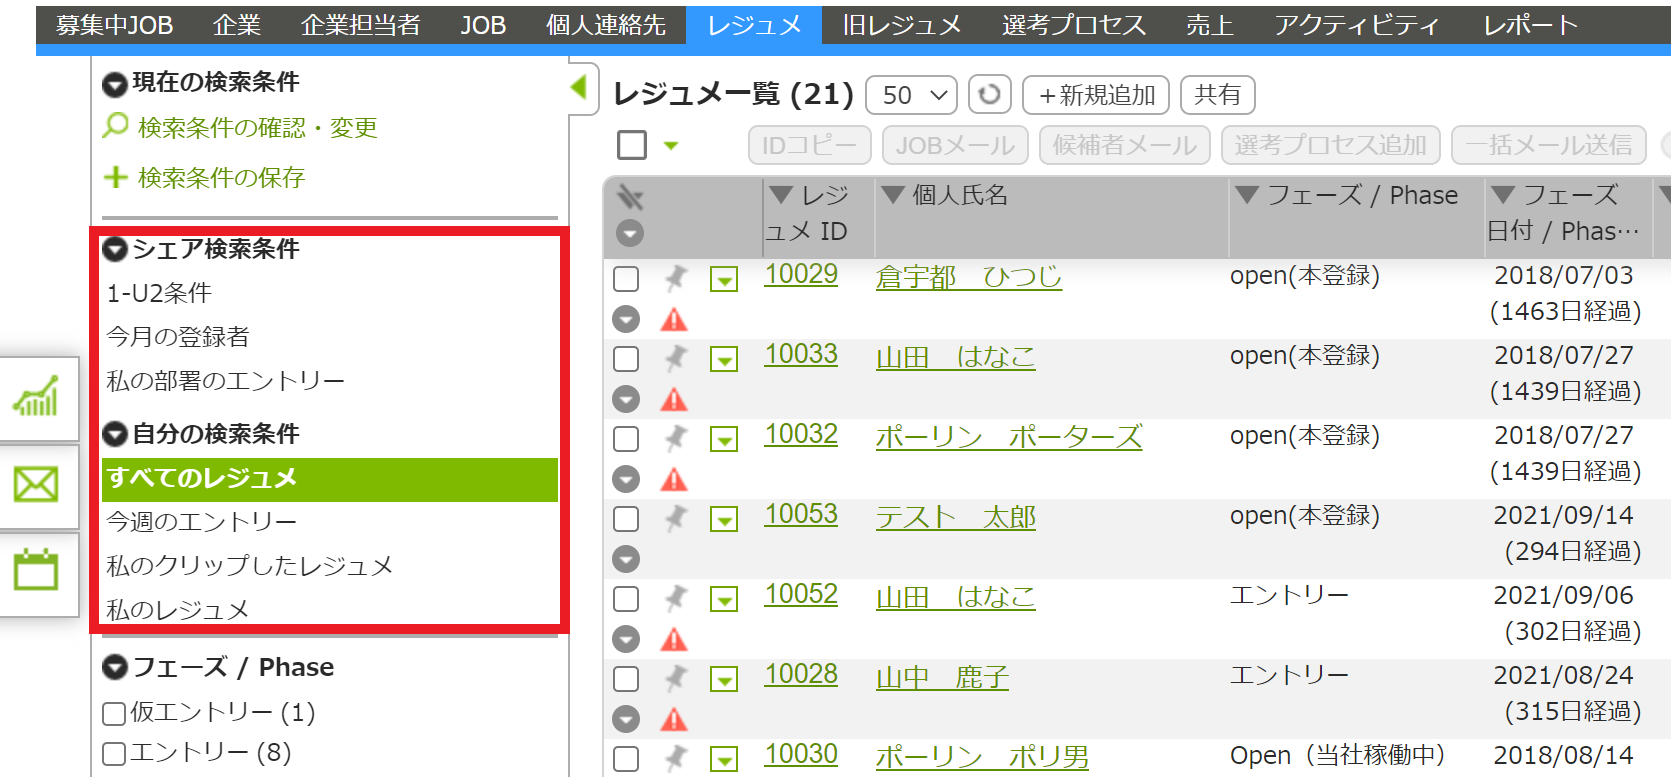Click the warning triangle for resume 10029
Viewport: 1671px width, 777px height.
tap(675, 320)
